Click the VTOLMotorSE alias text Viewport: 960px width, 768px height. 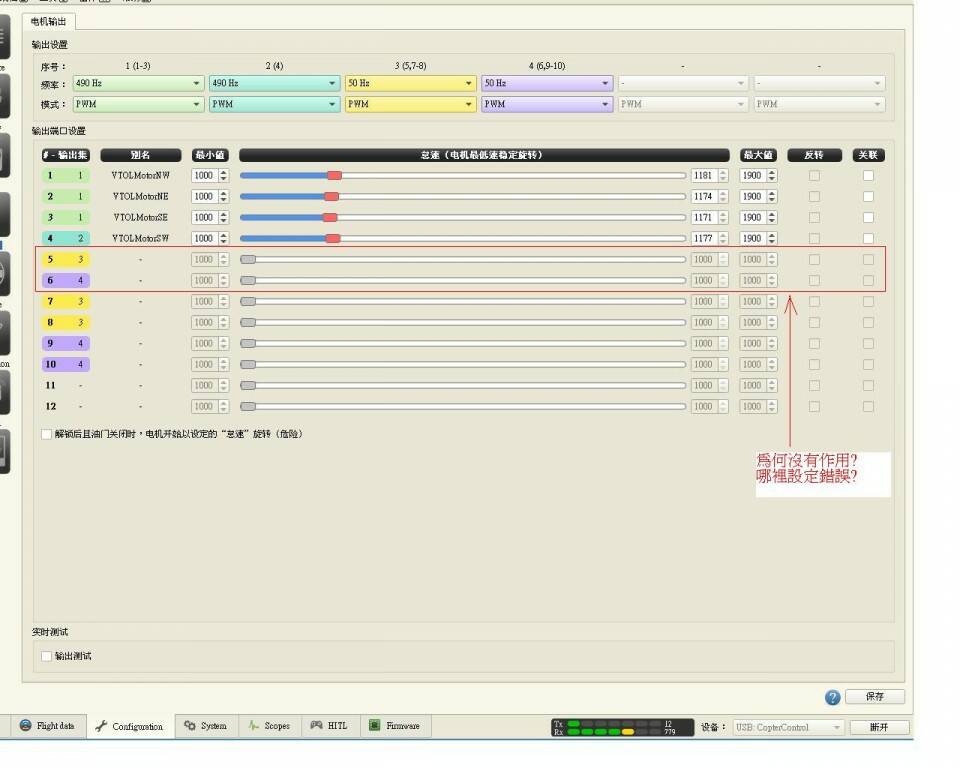click(141, 217)
